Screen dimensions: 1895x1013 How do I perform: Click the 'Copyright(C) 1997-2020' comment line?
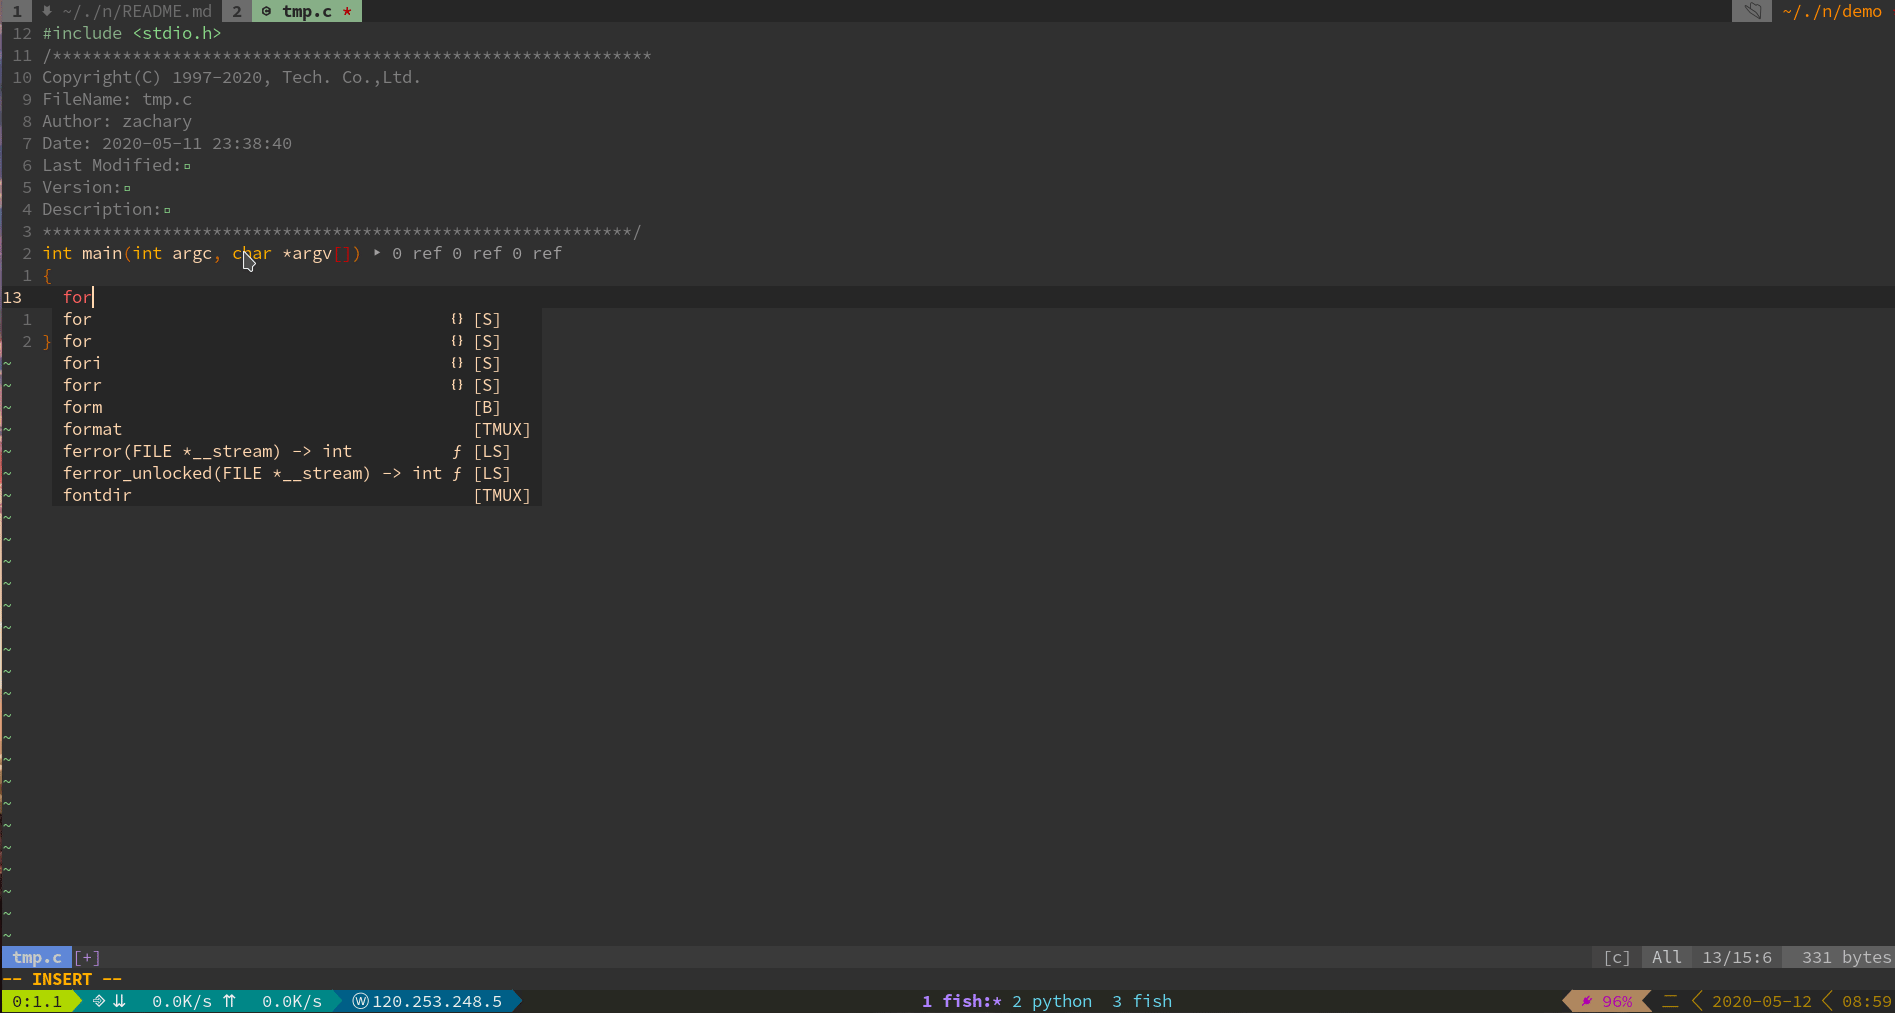pyautogui.click(x=232, y=77)
